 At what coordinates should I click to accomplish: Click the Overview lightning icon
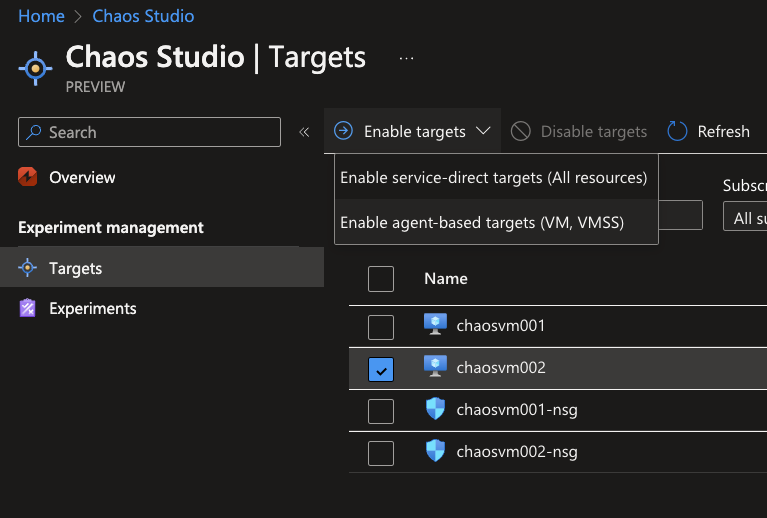click(x=27, y=177)
